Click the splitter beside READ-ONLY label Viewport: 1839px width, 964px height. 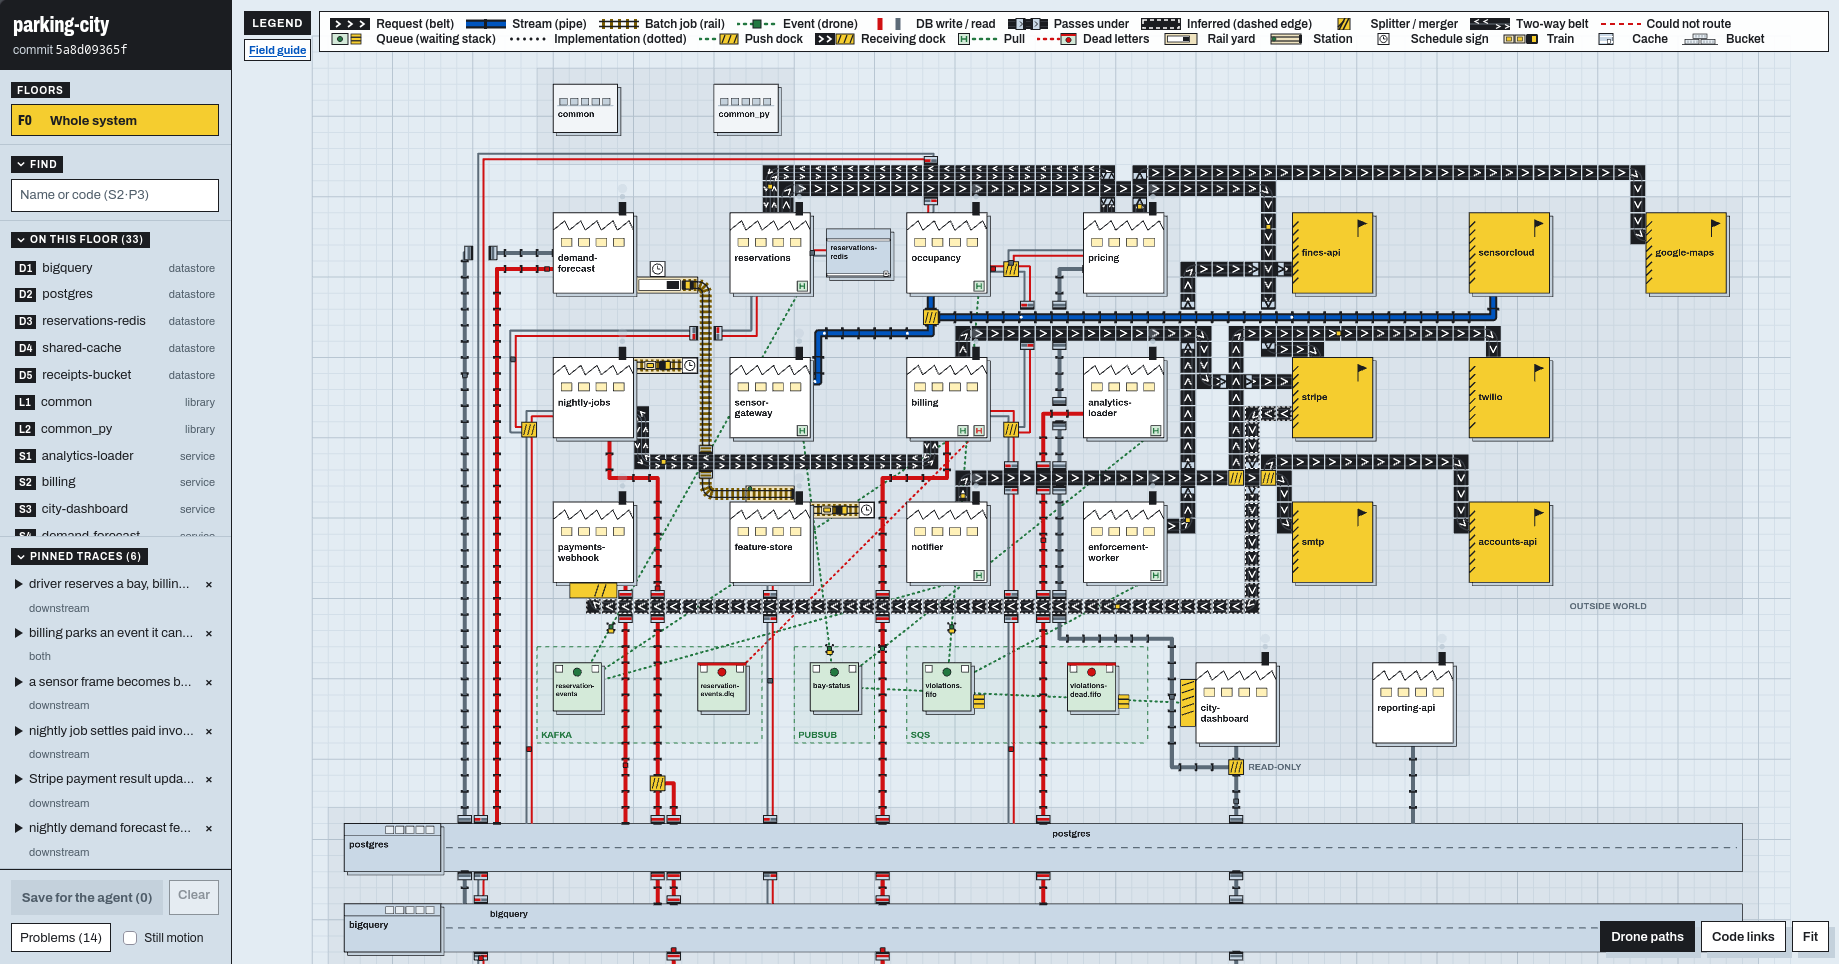pyautogui.click(x=1236, y=767)
